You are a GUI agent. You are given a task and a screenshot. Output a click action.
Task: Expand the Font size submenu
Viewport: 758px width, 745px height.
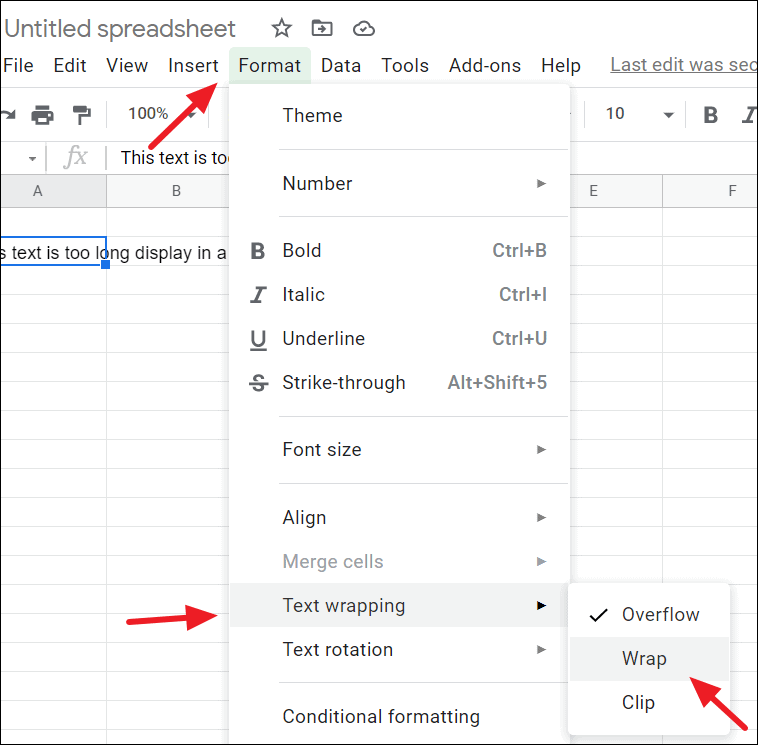pyautogui.click(x=399, y=450)
